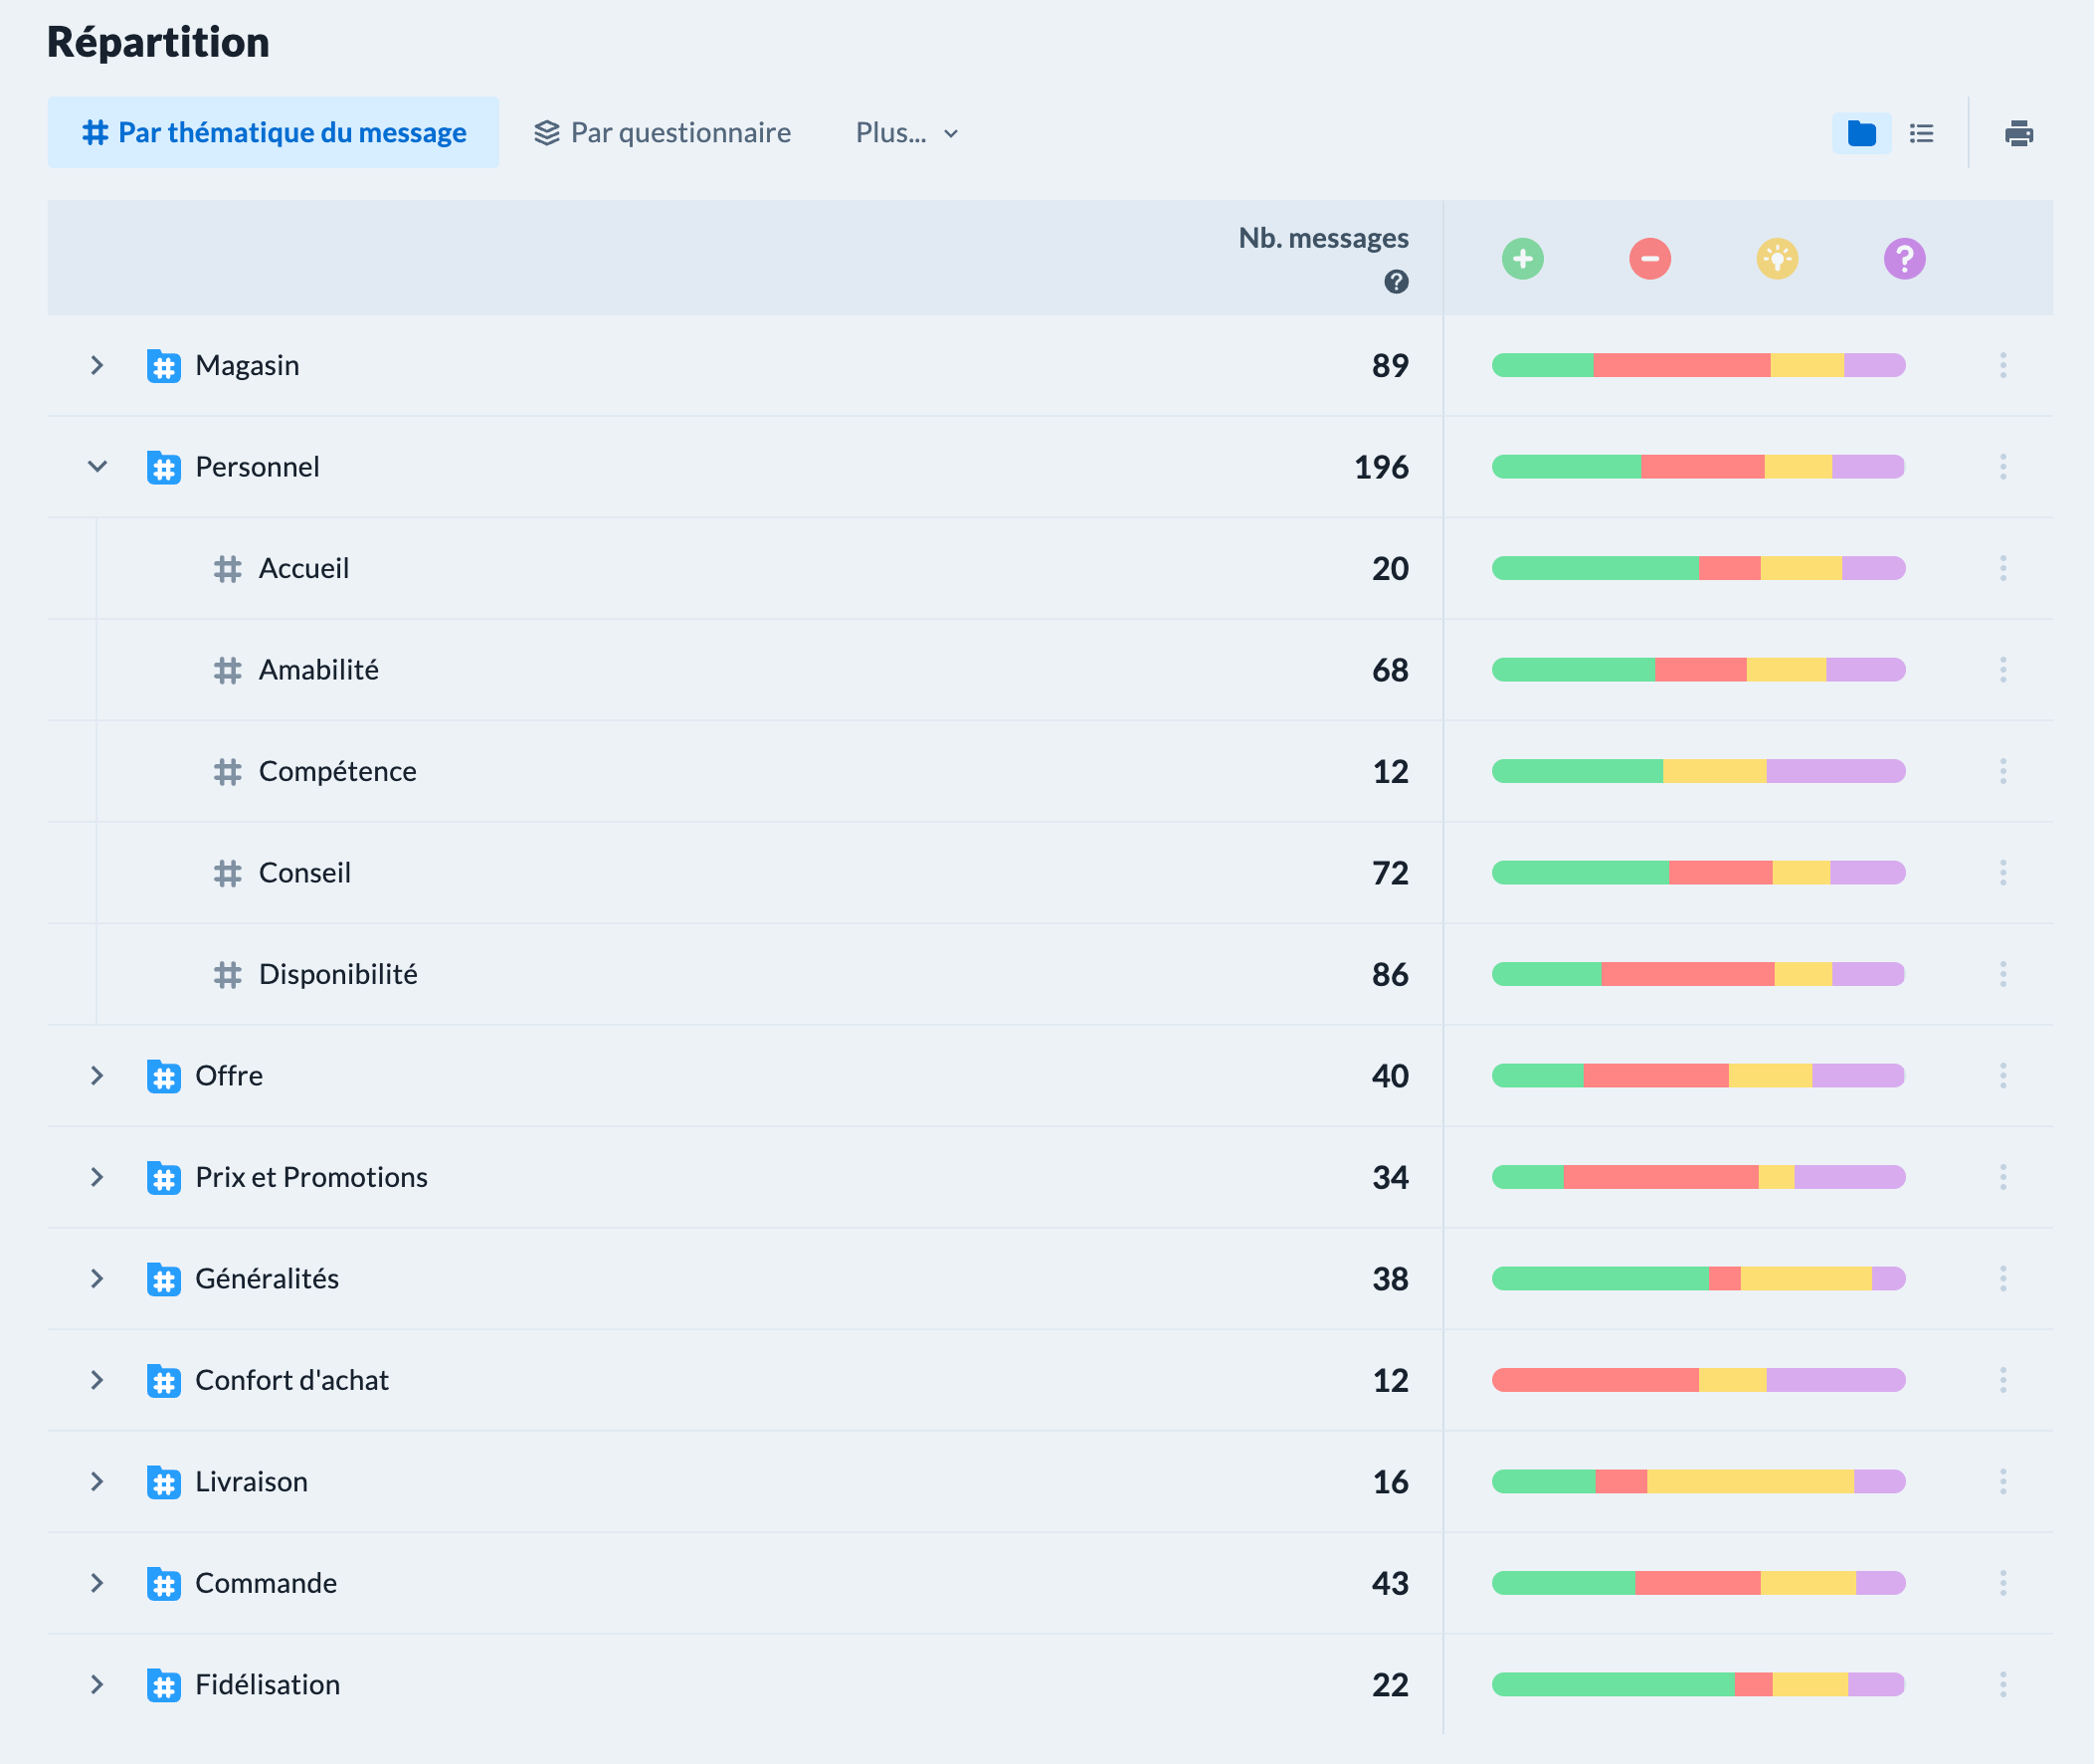Image resolution: width=2094 pixels, height=1764 pixels.
Task: Open the three-dot menu for Disponibilité
Action: coord(2003,973)
